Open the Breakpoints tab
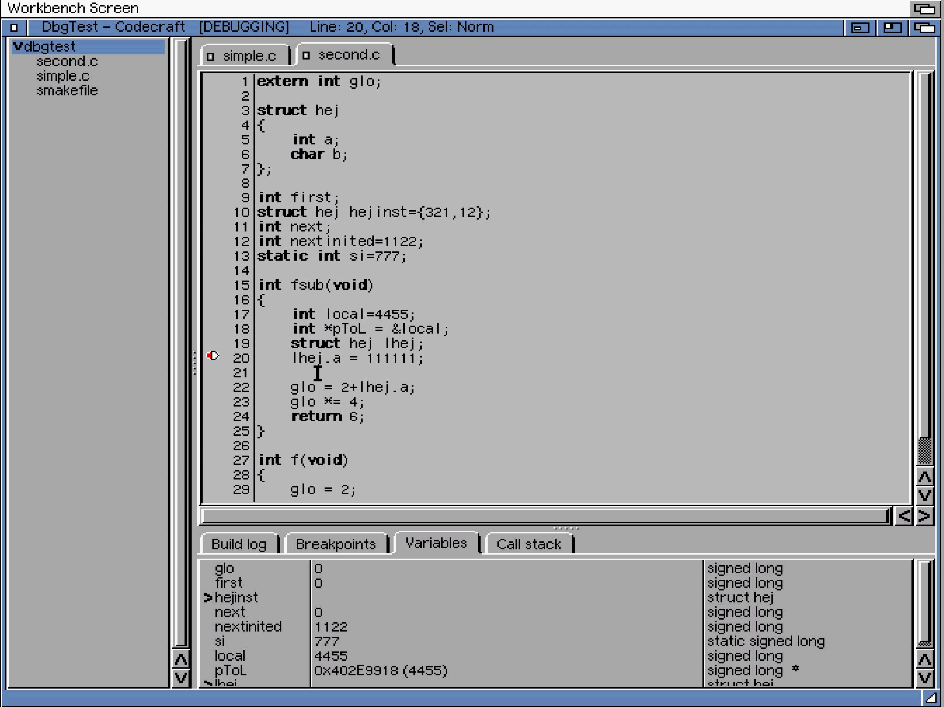The width and height of the screenshot is (944, 707). pos(336,544)
